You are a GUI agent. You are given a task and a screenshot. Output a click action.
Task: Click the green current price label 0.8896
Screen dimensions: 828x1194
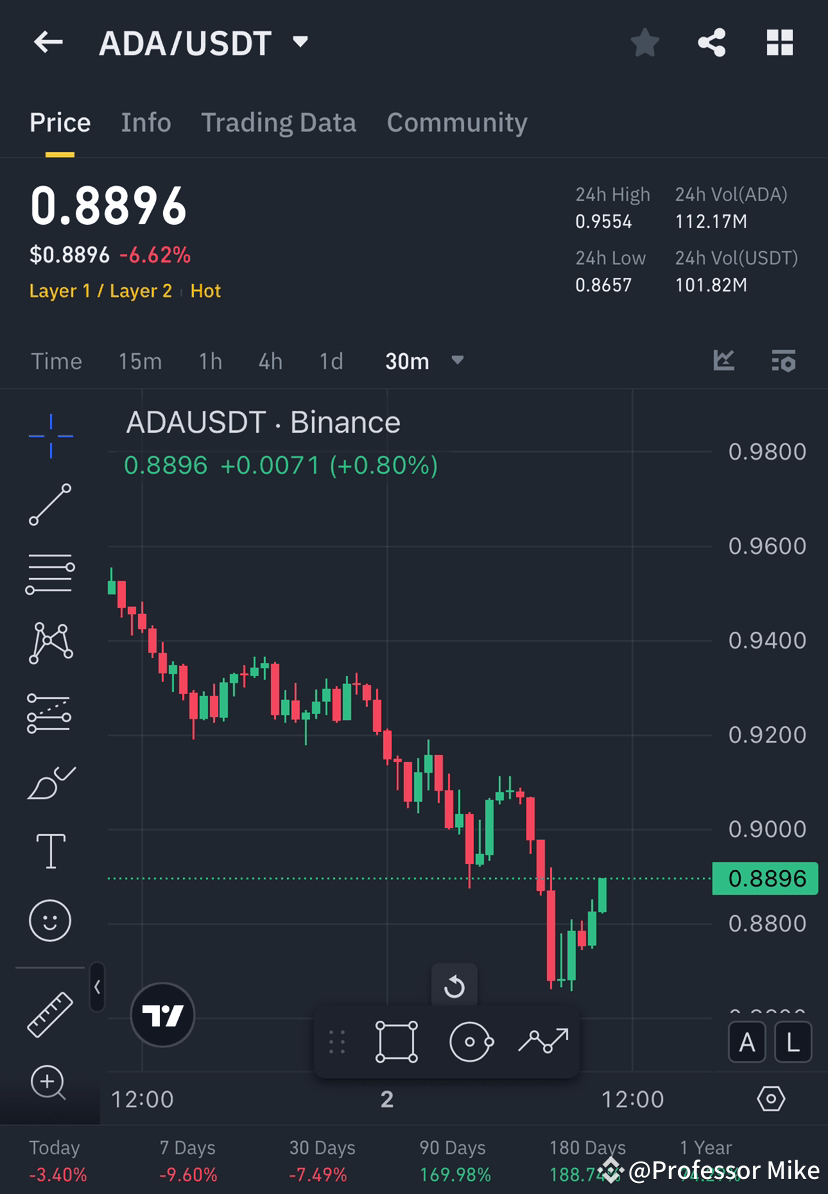[x=765, y=878]
